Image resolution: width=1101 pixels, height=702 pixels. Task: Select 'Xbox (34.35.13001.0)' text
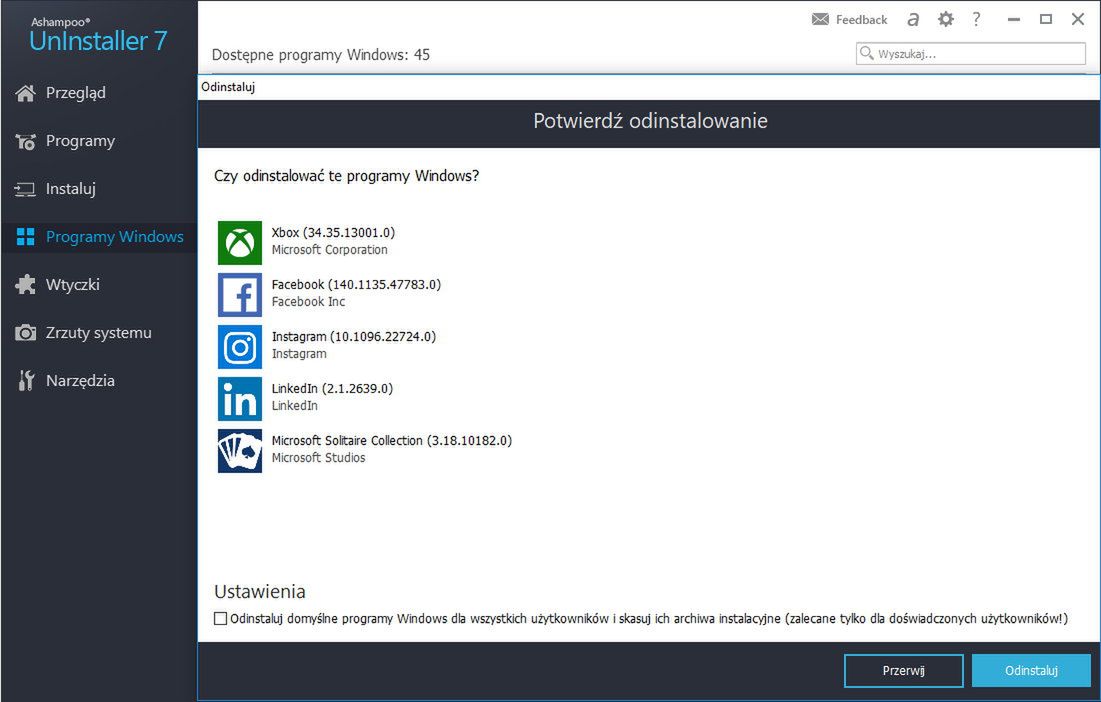[334, 232]
